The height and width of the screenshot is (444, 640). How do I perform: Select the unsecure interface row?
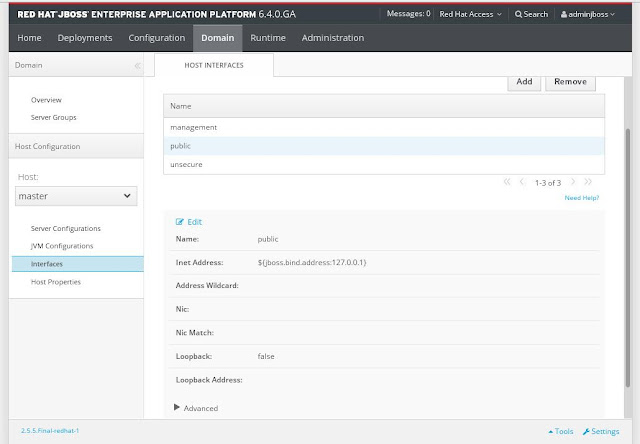pyautogui.click(x=384, y=164)
